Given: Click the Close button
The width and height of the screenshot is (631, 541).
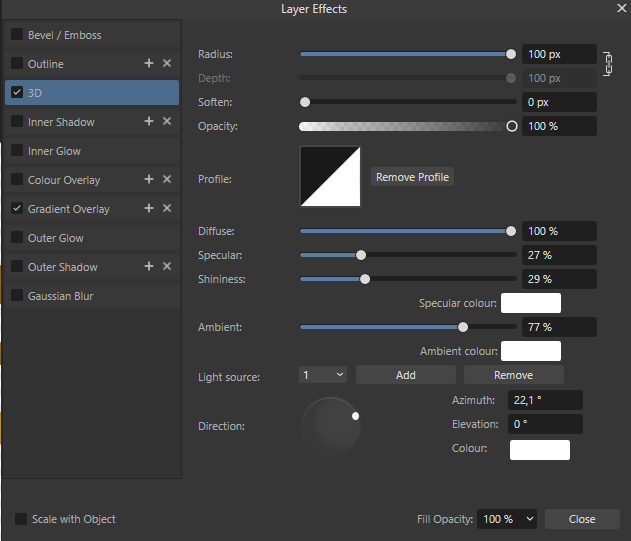Looking at the screenshot, I should [582, 519].
